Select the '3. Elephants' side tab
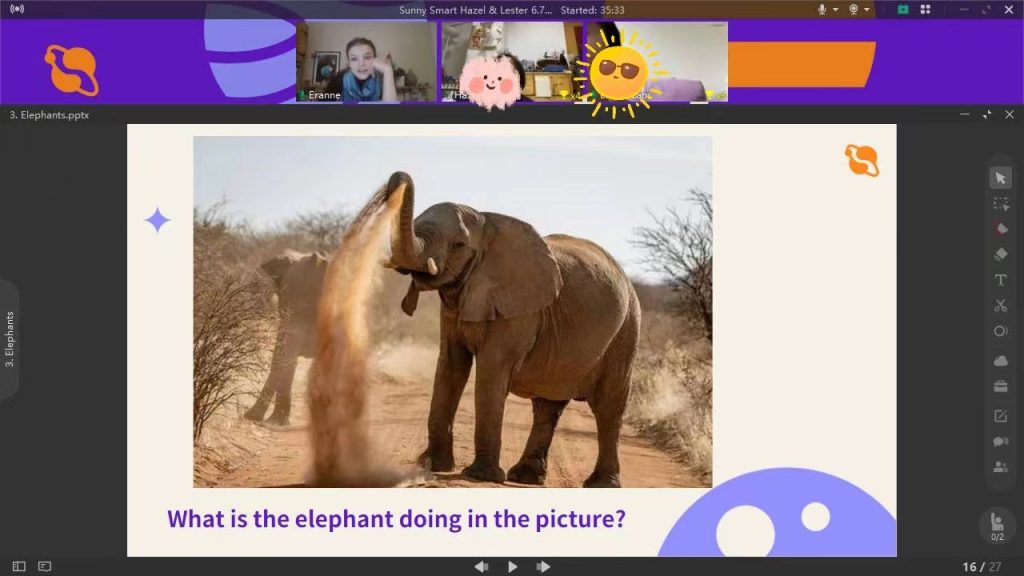Viewport: 1024px width, 576px height. (10, 340)
